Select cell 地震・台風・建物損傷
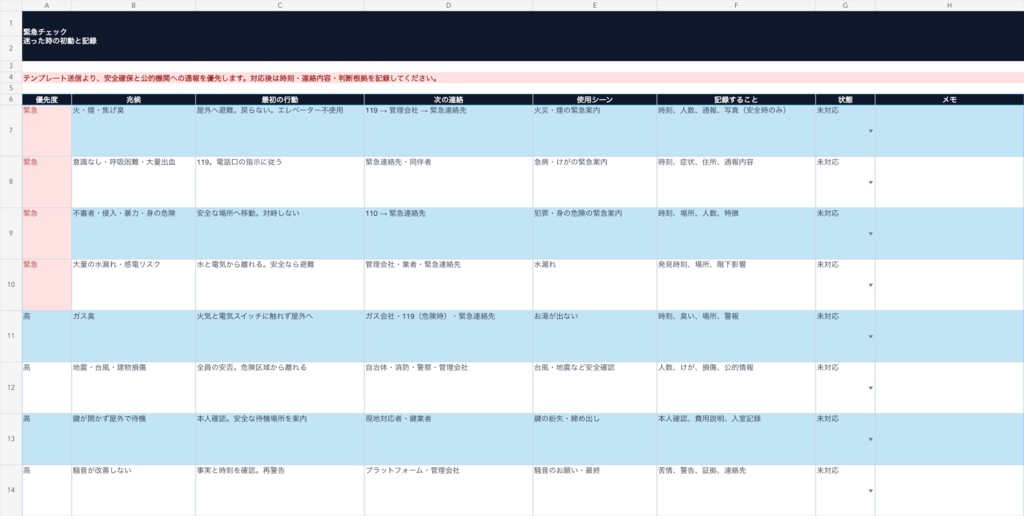The width and height of the screenshot is (1024, 516). [133, 388]
